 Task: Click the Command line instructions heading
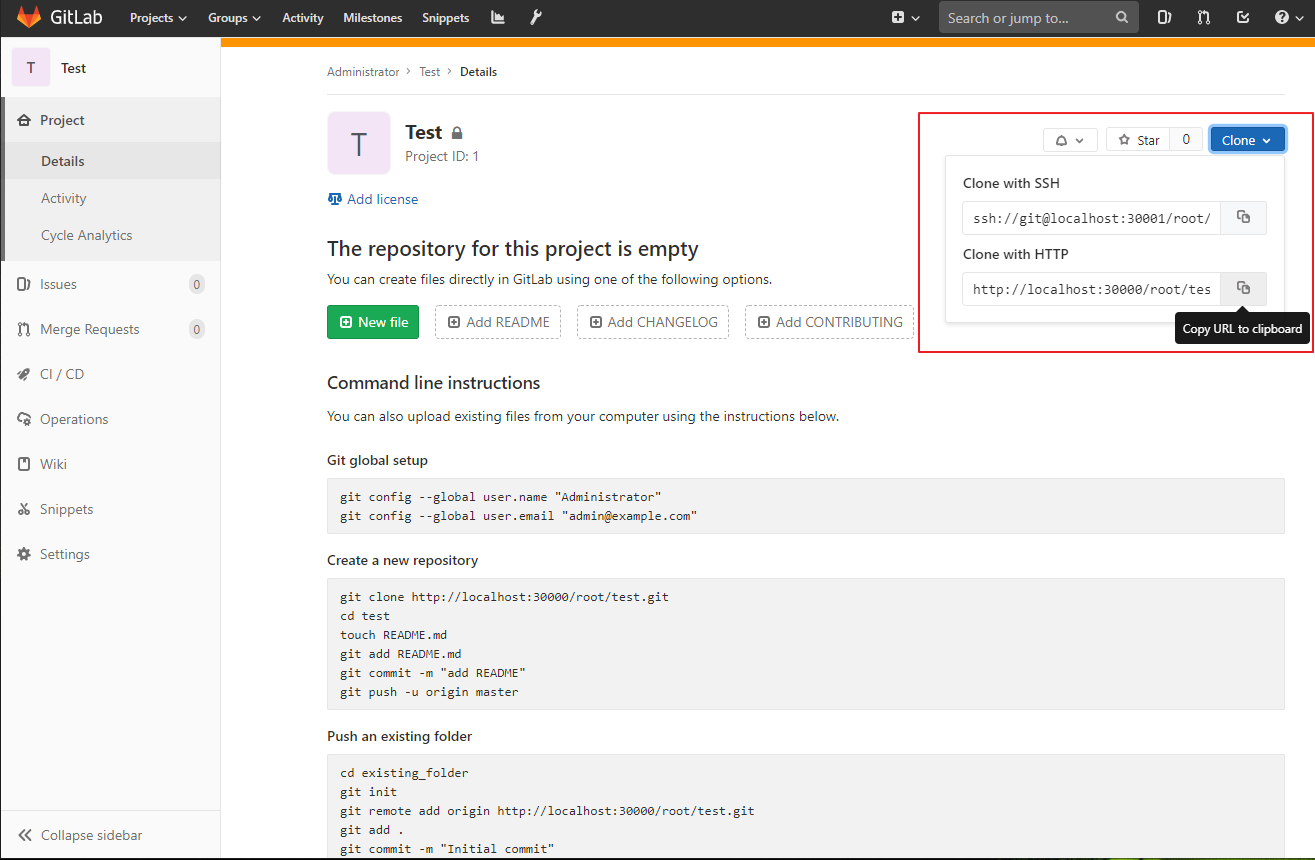click(x=434, y=383)
